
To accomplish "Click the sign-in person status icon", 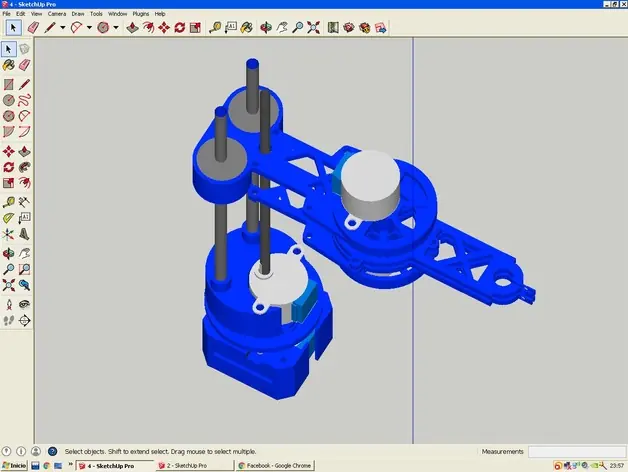I will 36,451.
